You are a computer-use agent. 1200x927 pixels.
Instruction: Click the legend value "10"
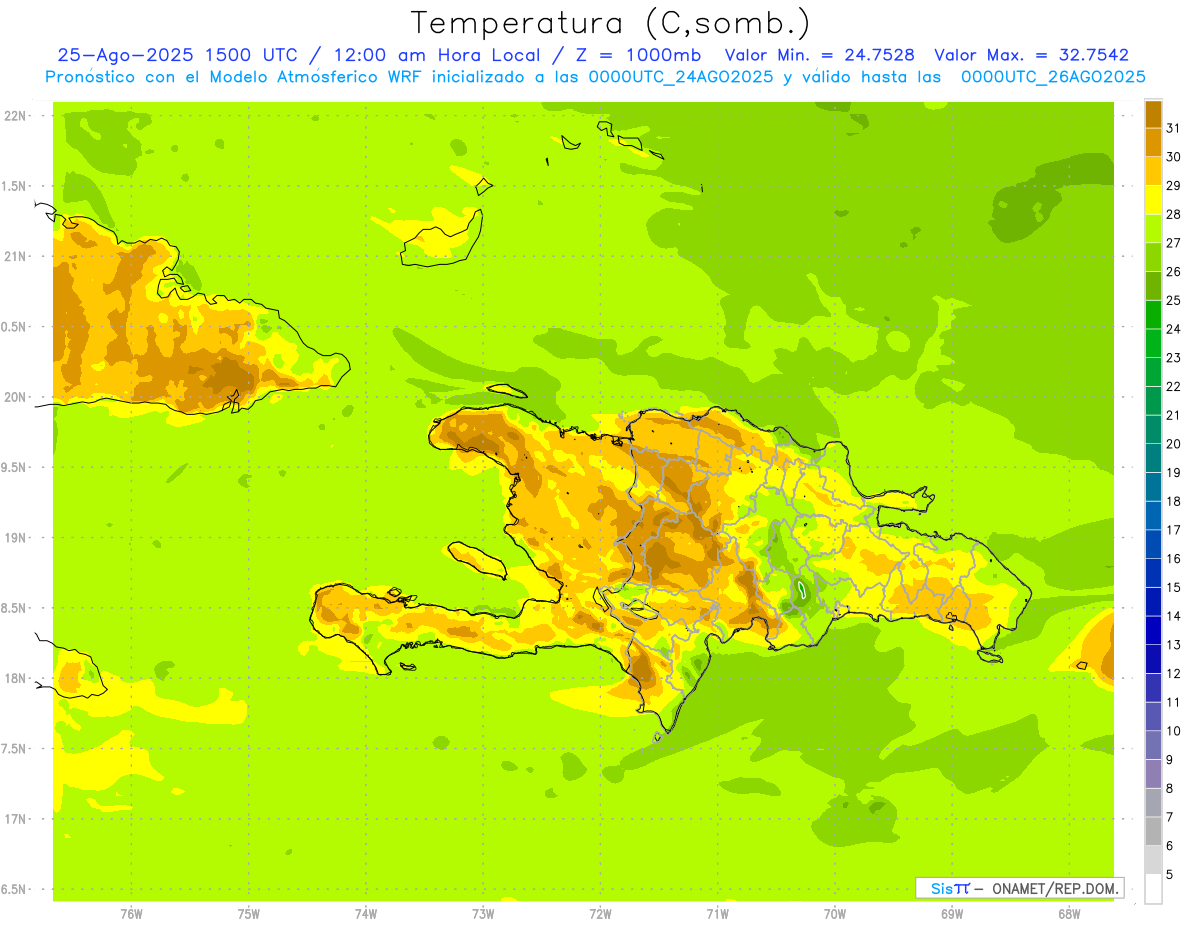[1173, 731]
